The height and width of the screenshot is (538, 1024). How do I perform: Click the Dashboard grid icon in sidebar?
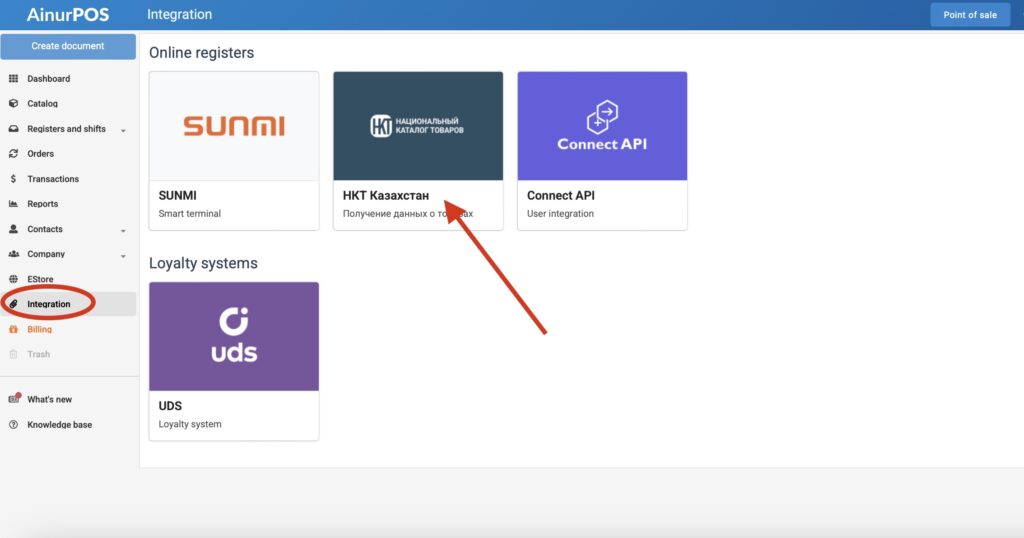pos(13,79)
